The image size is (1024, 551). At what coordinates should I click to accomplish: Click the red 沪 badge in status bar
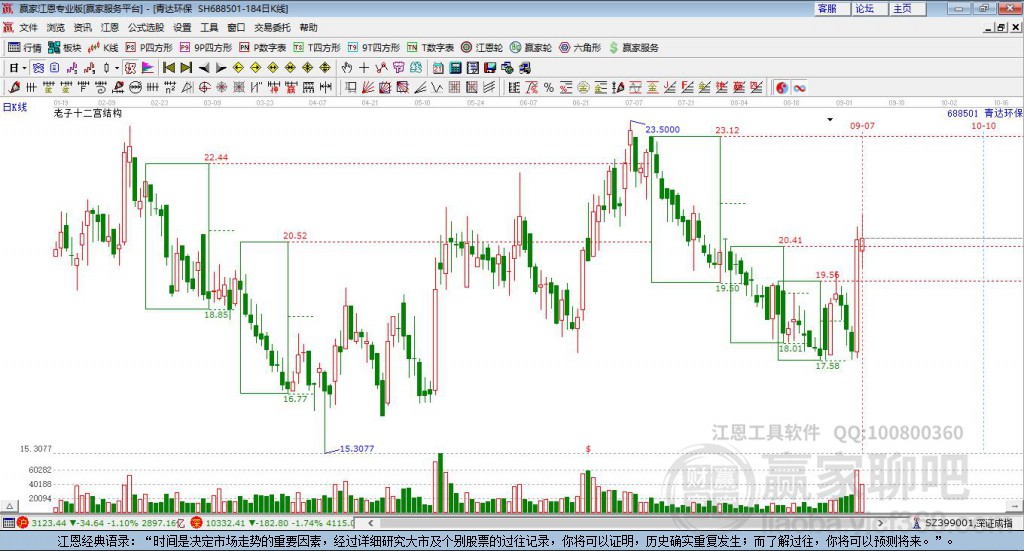click(23, 523)
